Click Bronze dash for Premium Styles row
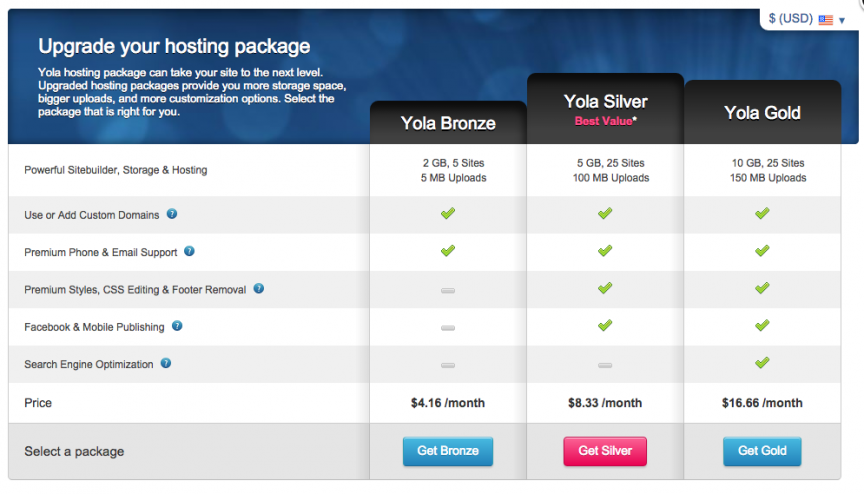Screen dimensions: 864x494 point(448,290)
